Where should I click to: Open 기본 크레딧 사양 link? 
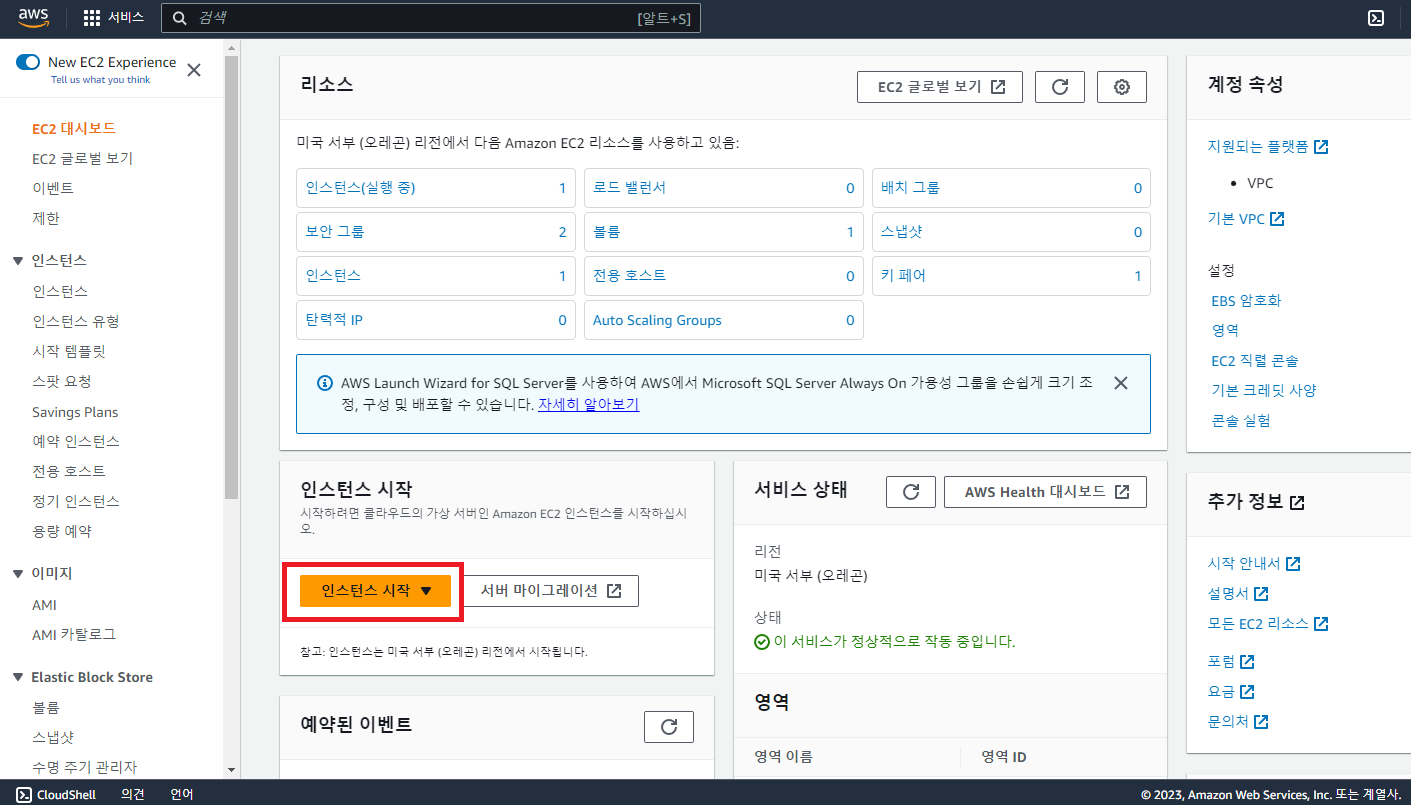(1264, 391)
